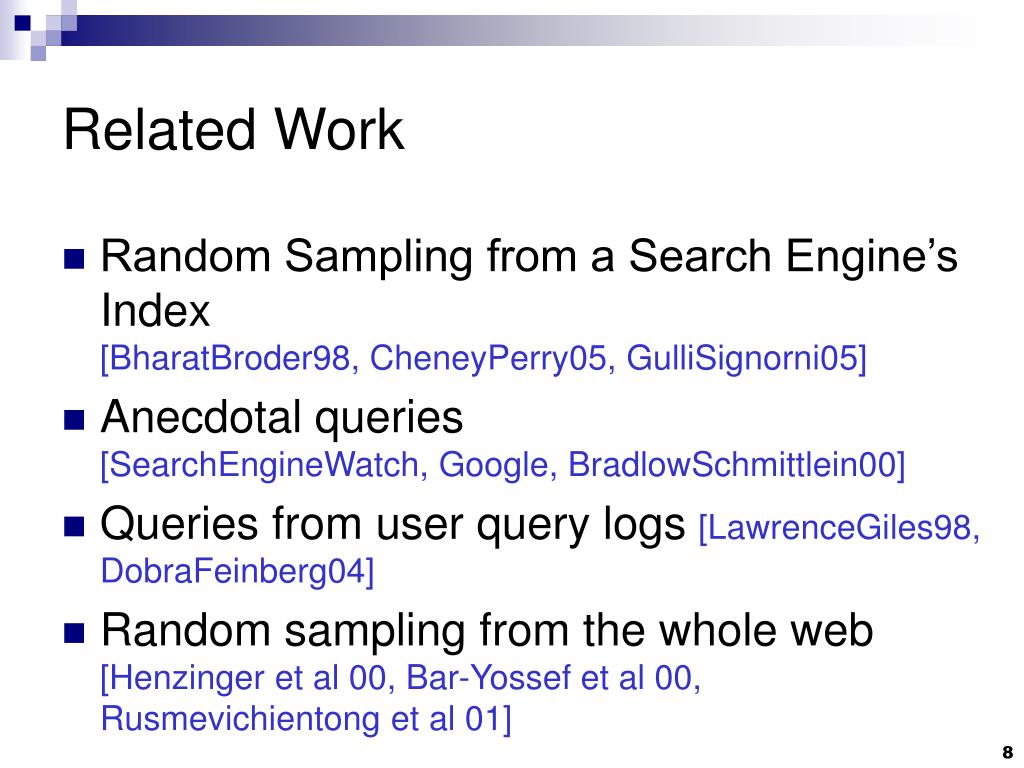Click the bullet square beside Random Sampling from a Search Engine's Index

[x=74, y=259]
